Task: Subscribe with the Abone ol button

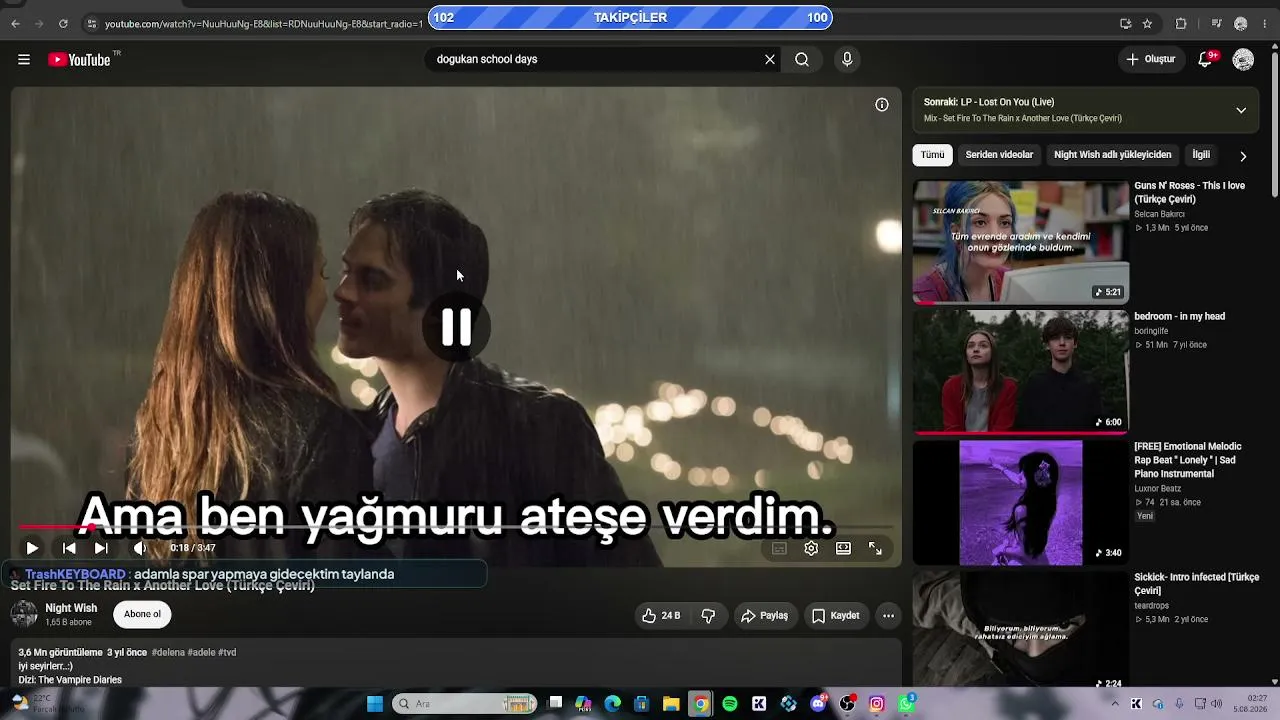Action: [142, 614]
